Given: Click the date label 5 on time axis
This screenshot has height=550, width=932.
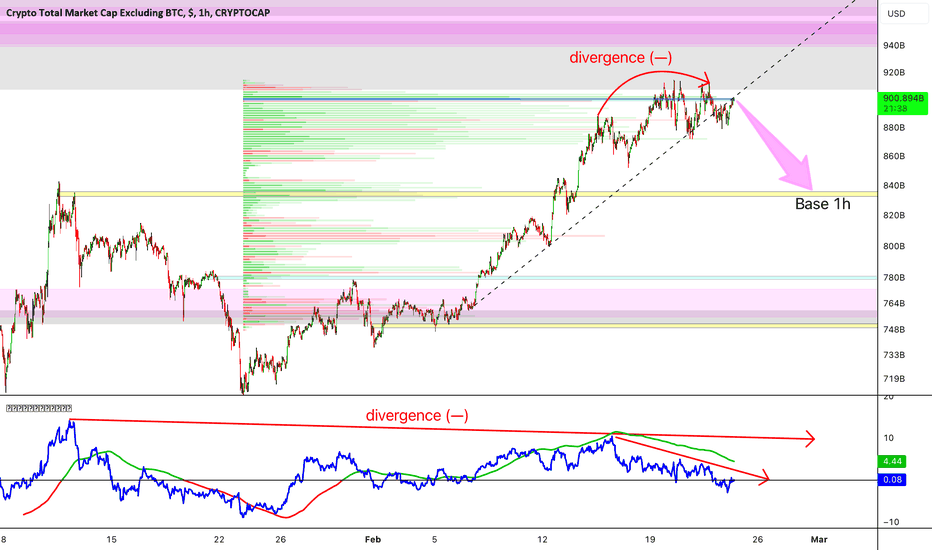Looking at the screenshot, I should pyautogui.click(x=434, y=539).
